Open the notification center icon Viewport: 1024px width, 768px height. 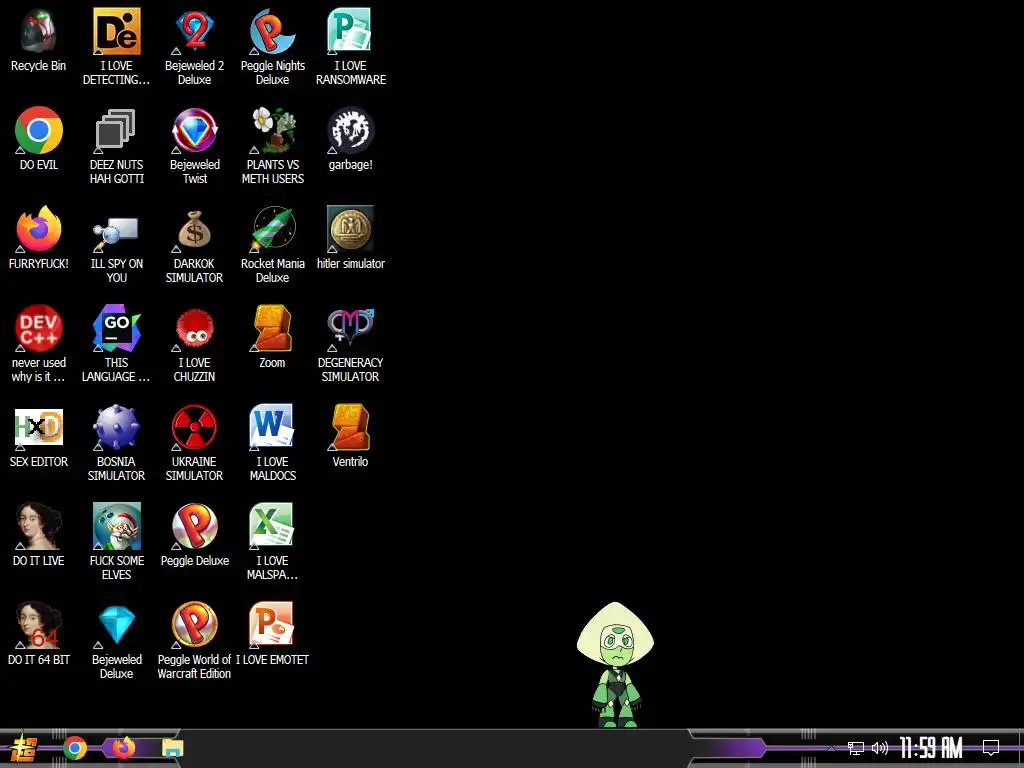point(991,748)
